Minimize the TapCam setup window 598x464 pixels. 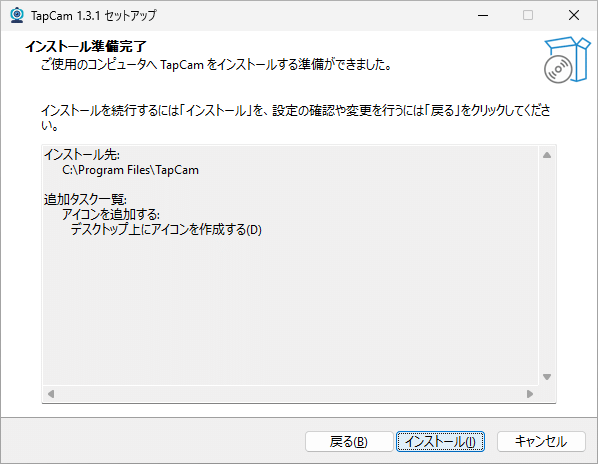483,15
